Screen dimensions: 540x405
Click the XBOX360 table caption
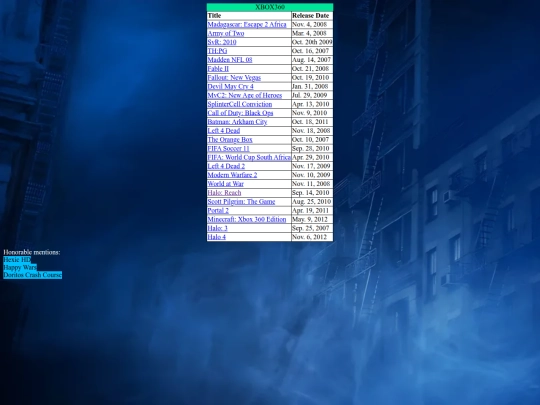(x=270, y=7)
